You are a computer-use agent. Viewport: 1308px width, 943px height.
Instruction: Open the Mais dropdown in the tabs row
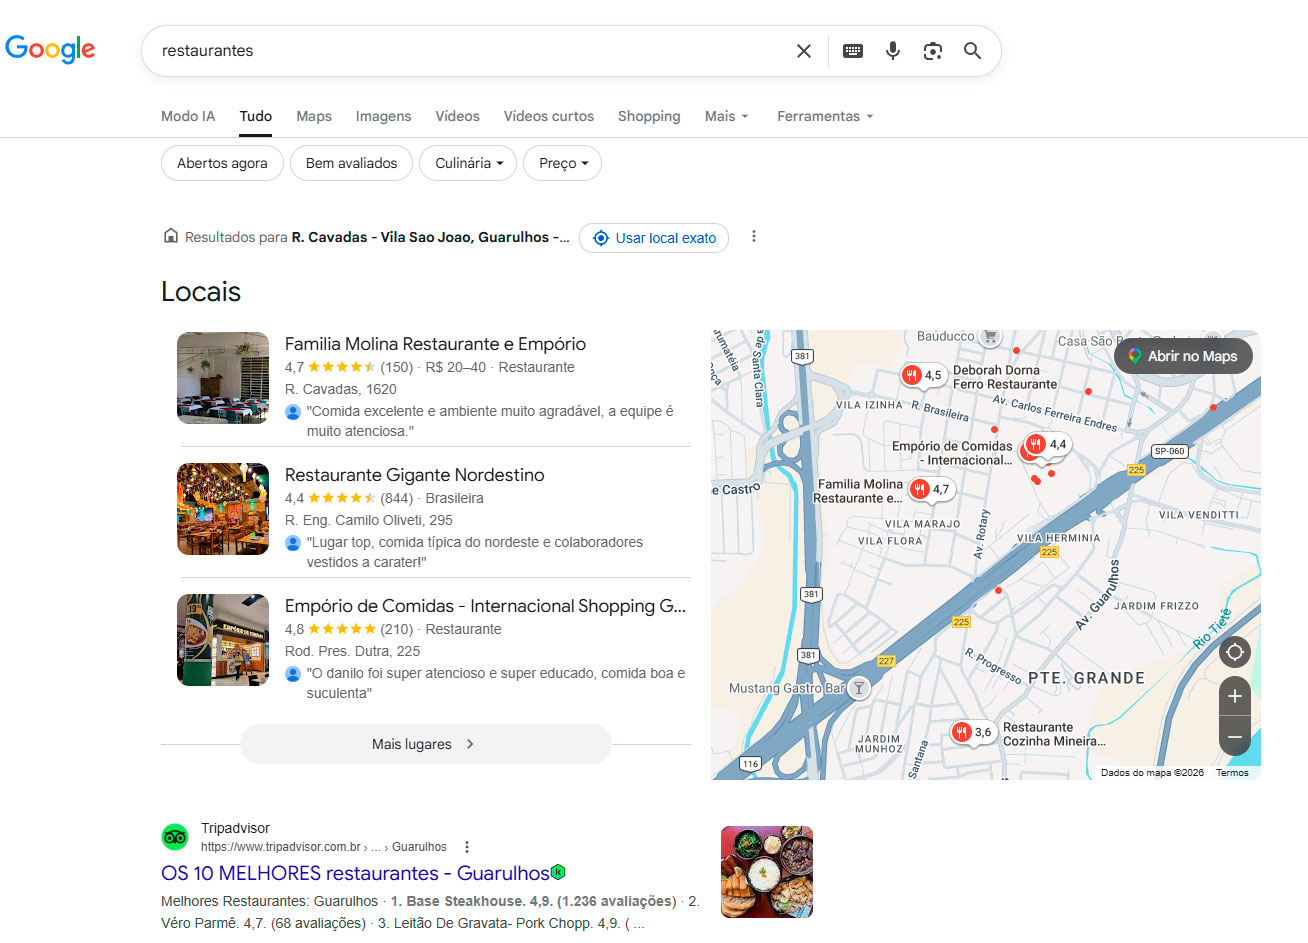[x=726, y=116]
